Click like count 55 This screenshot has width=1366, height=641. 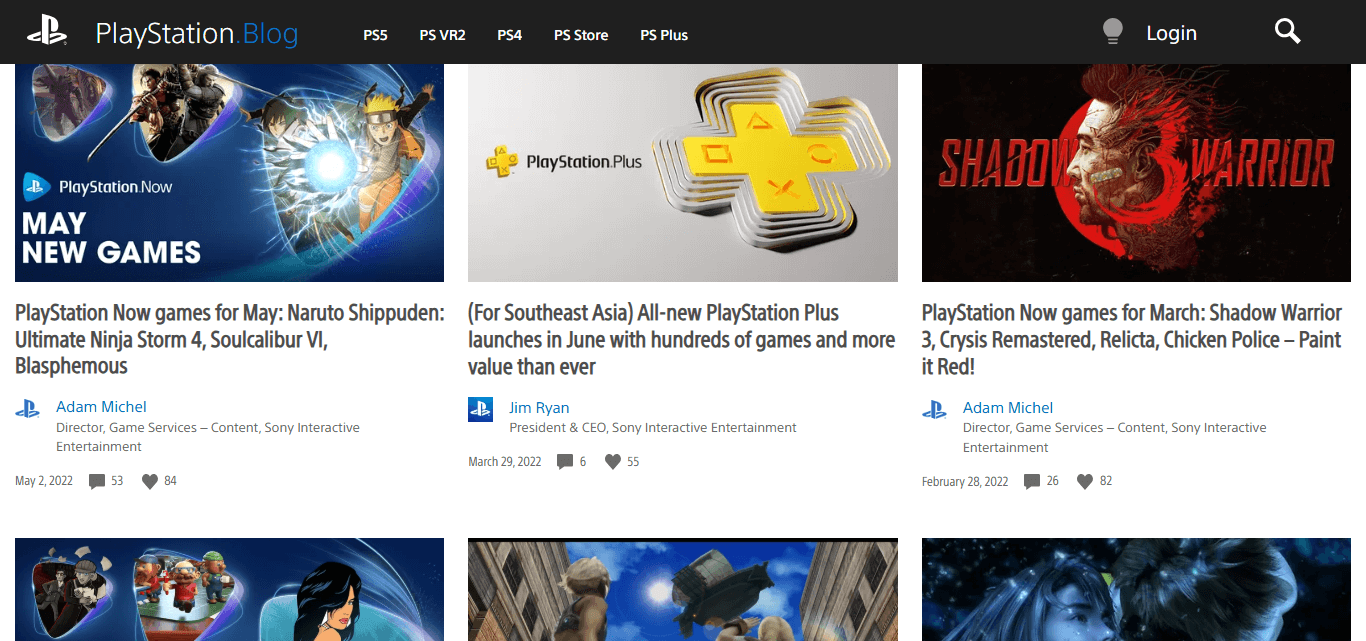pyautogui.click(x=633, y=462)
